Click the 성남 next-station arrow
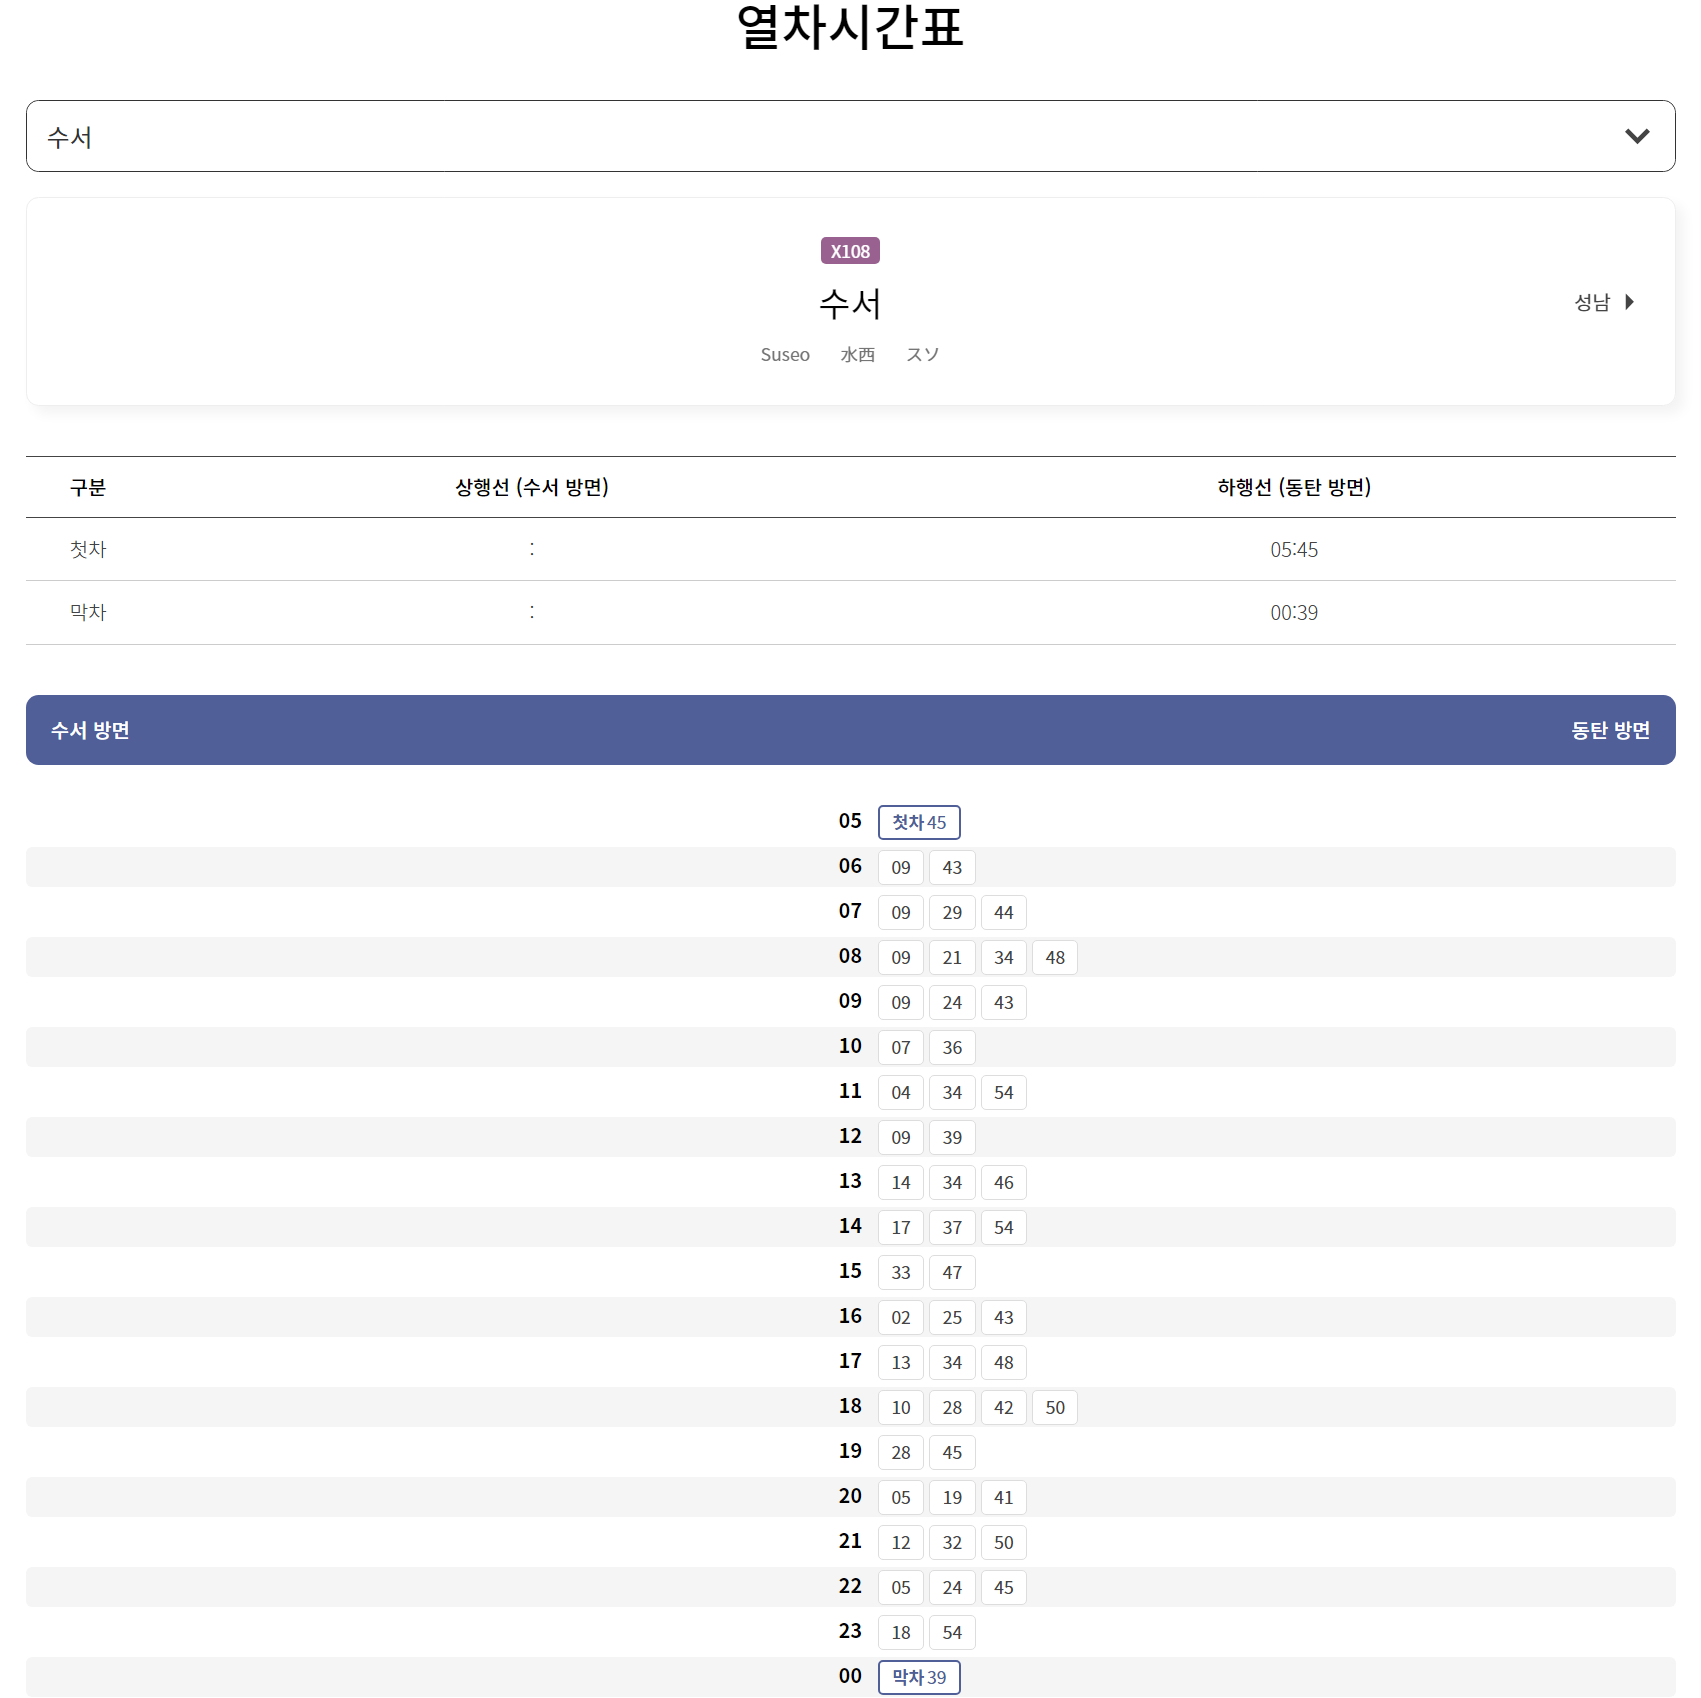 point(1606,302)
